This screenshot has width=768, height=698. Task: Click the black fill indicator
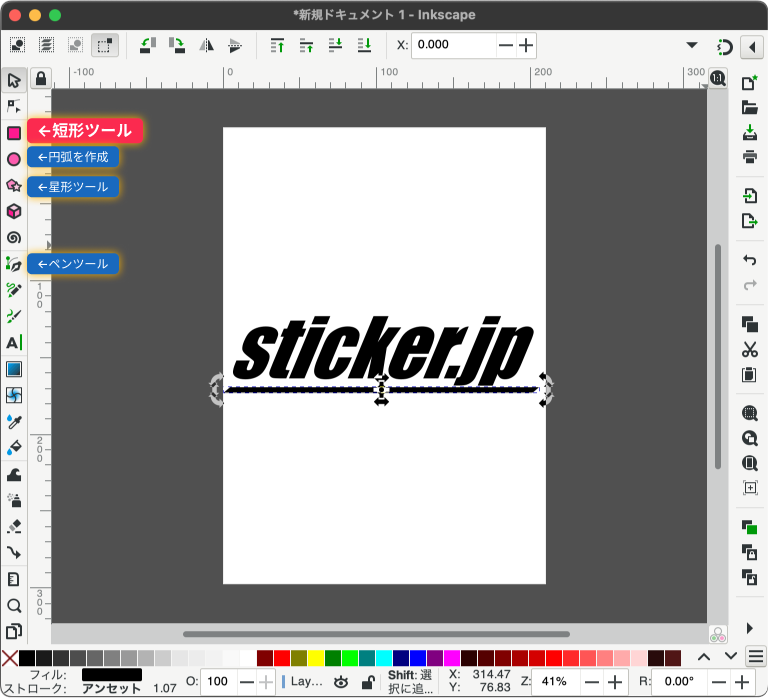coord(112,674)
